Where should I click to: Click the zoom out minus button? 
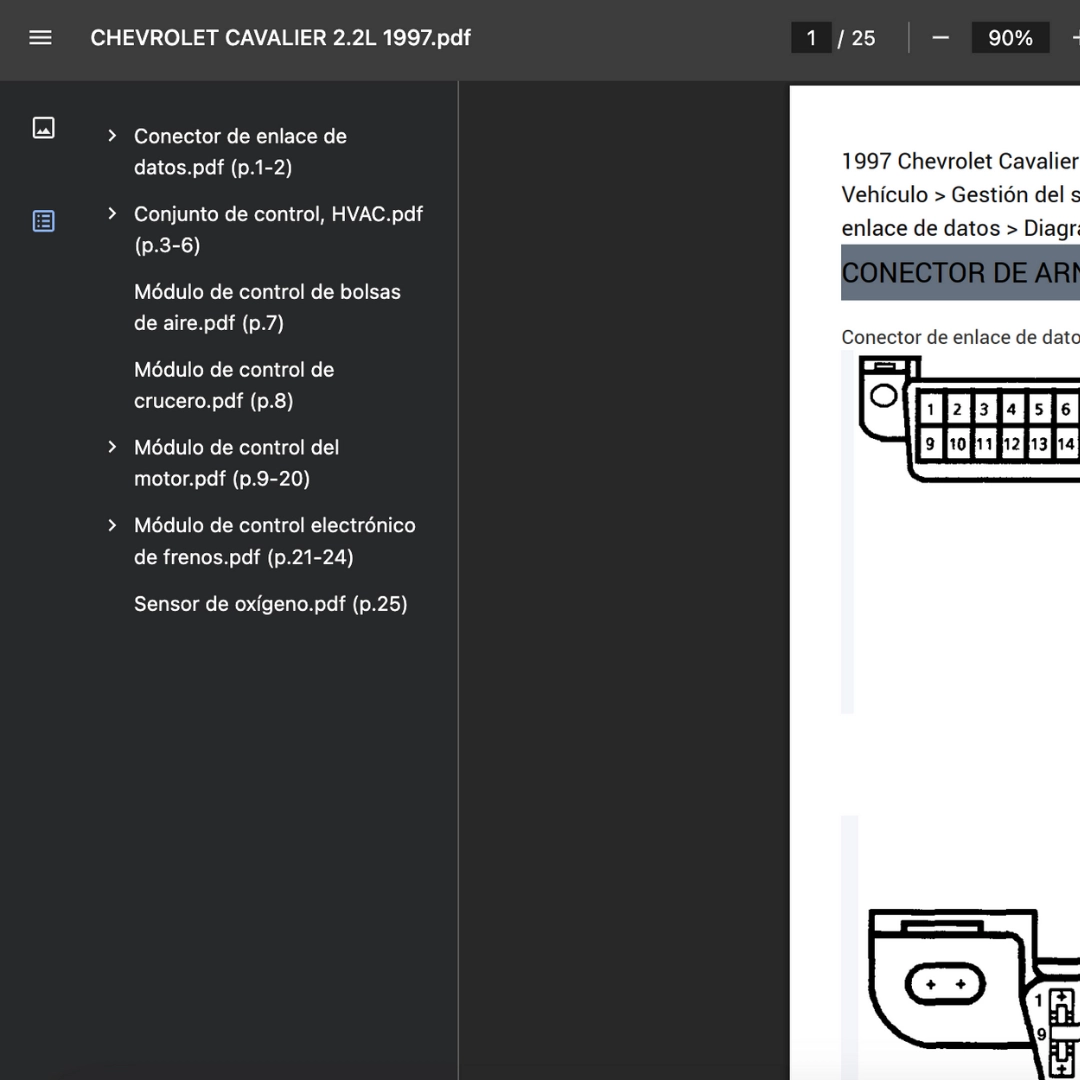tap(940, 38)
